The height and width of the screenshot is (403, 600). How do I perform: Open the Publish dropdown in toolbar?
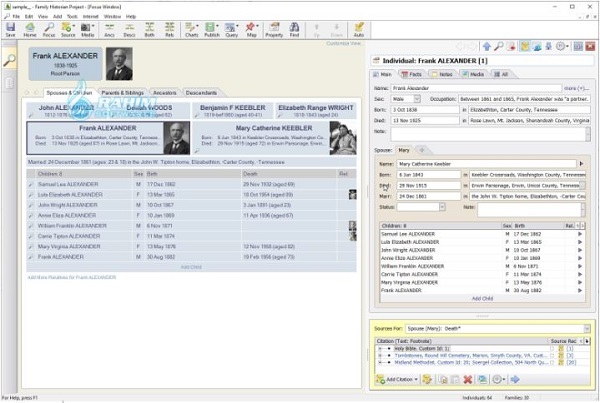[x=217, y=26]
